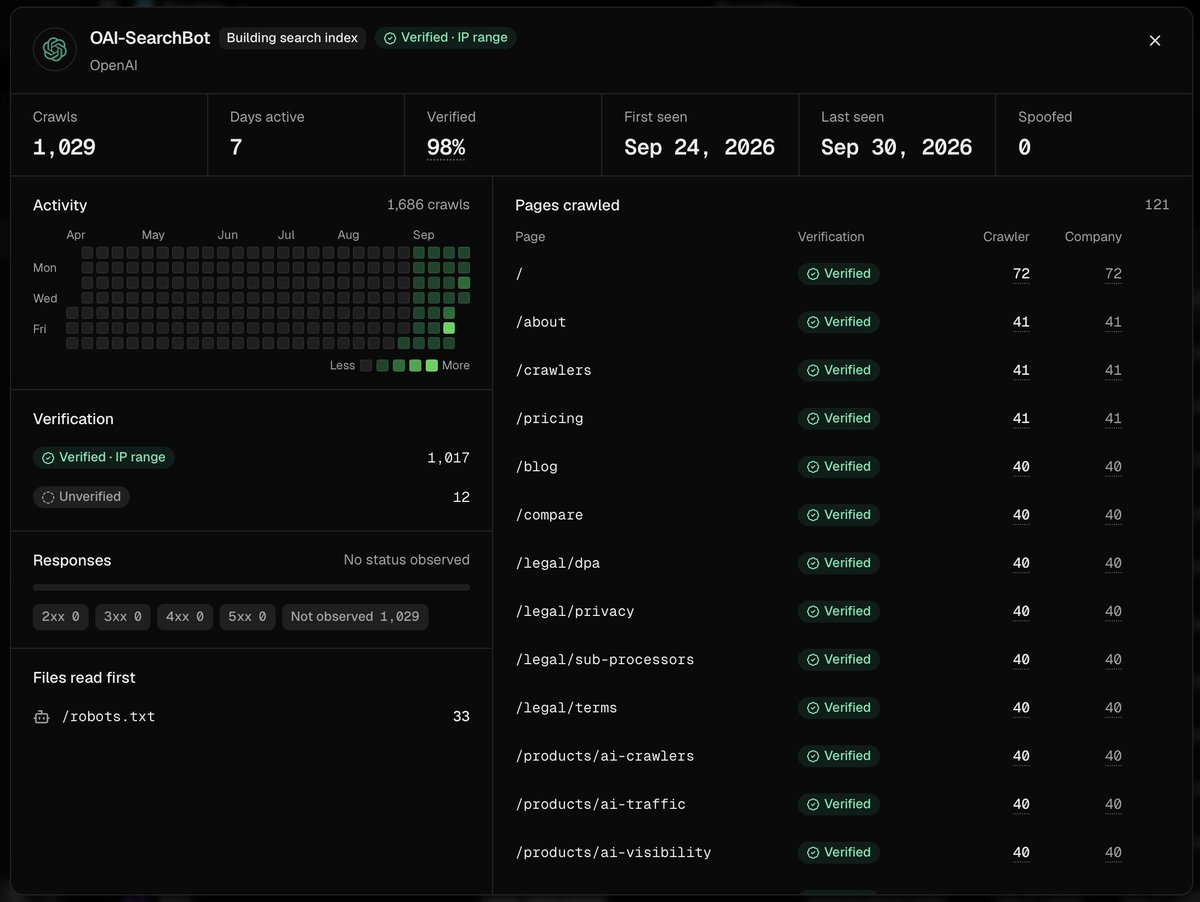The height and width of the screenshot is (902, 1200).
Task: Click the Verified badge in the /blog row
Action: click(838, 467)
